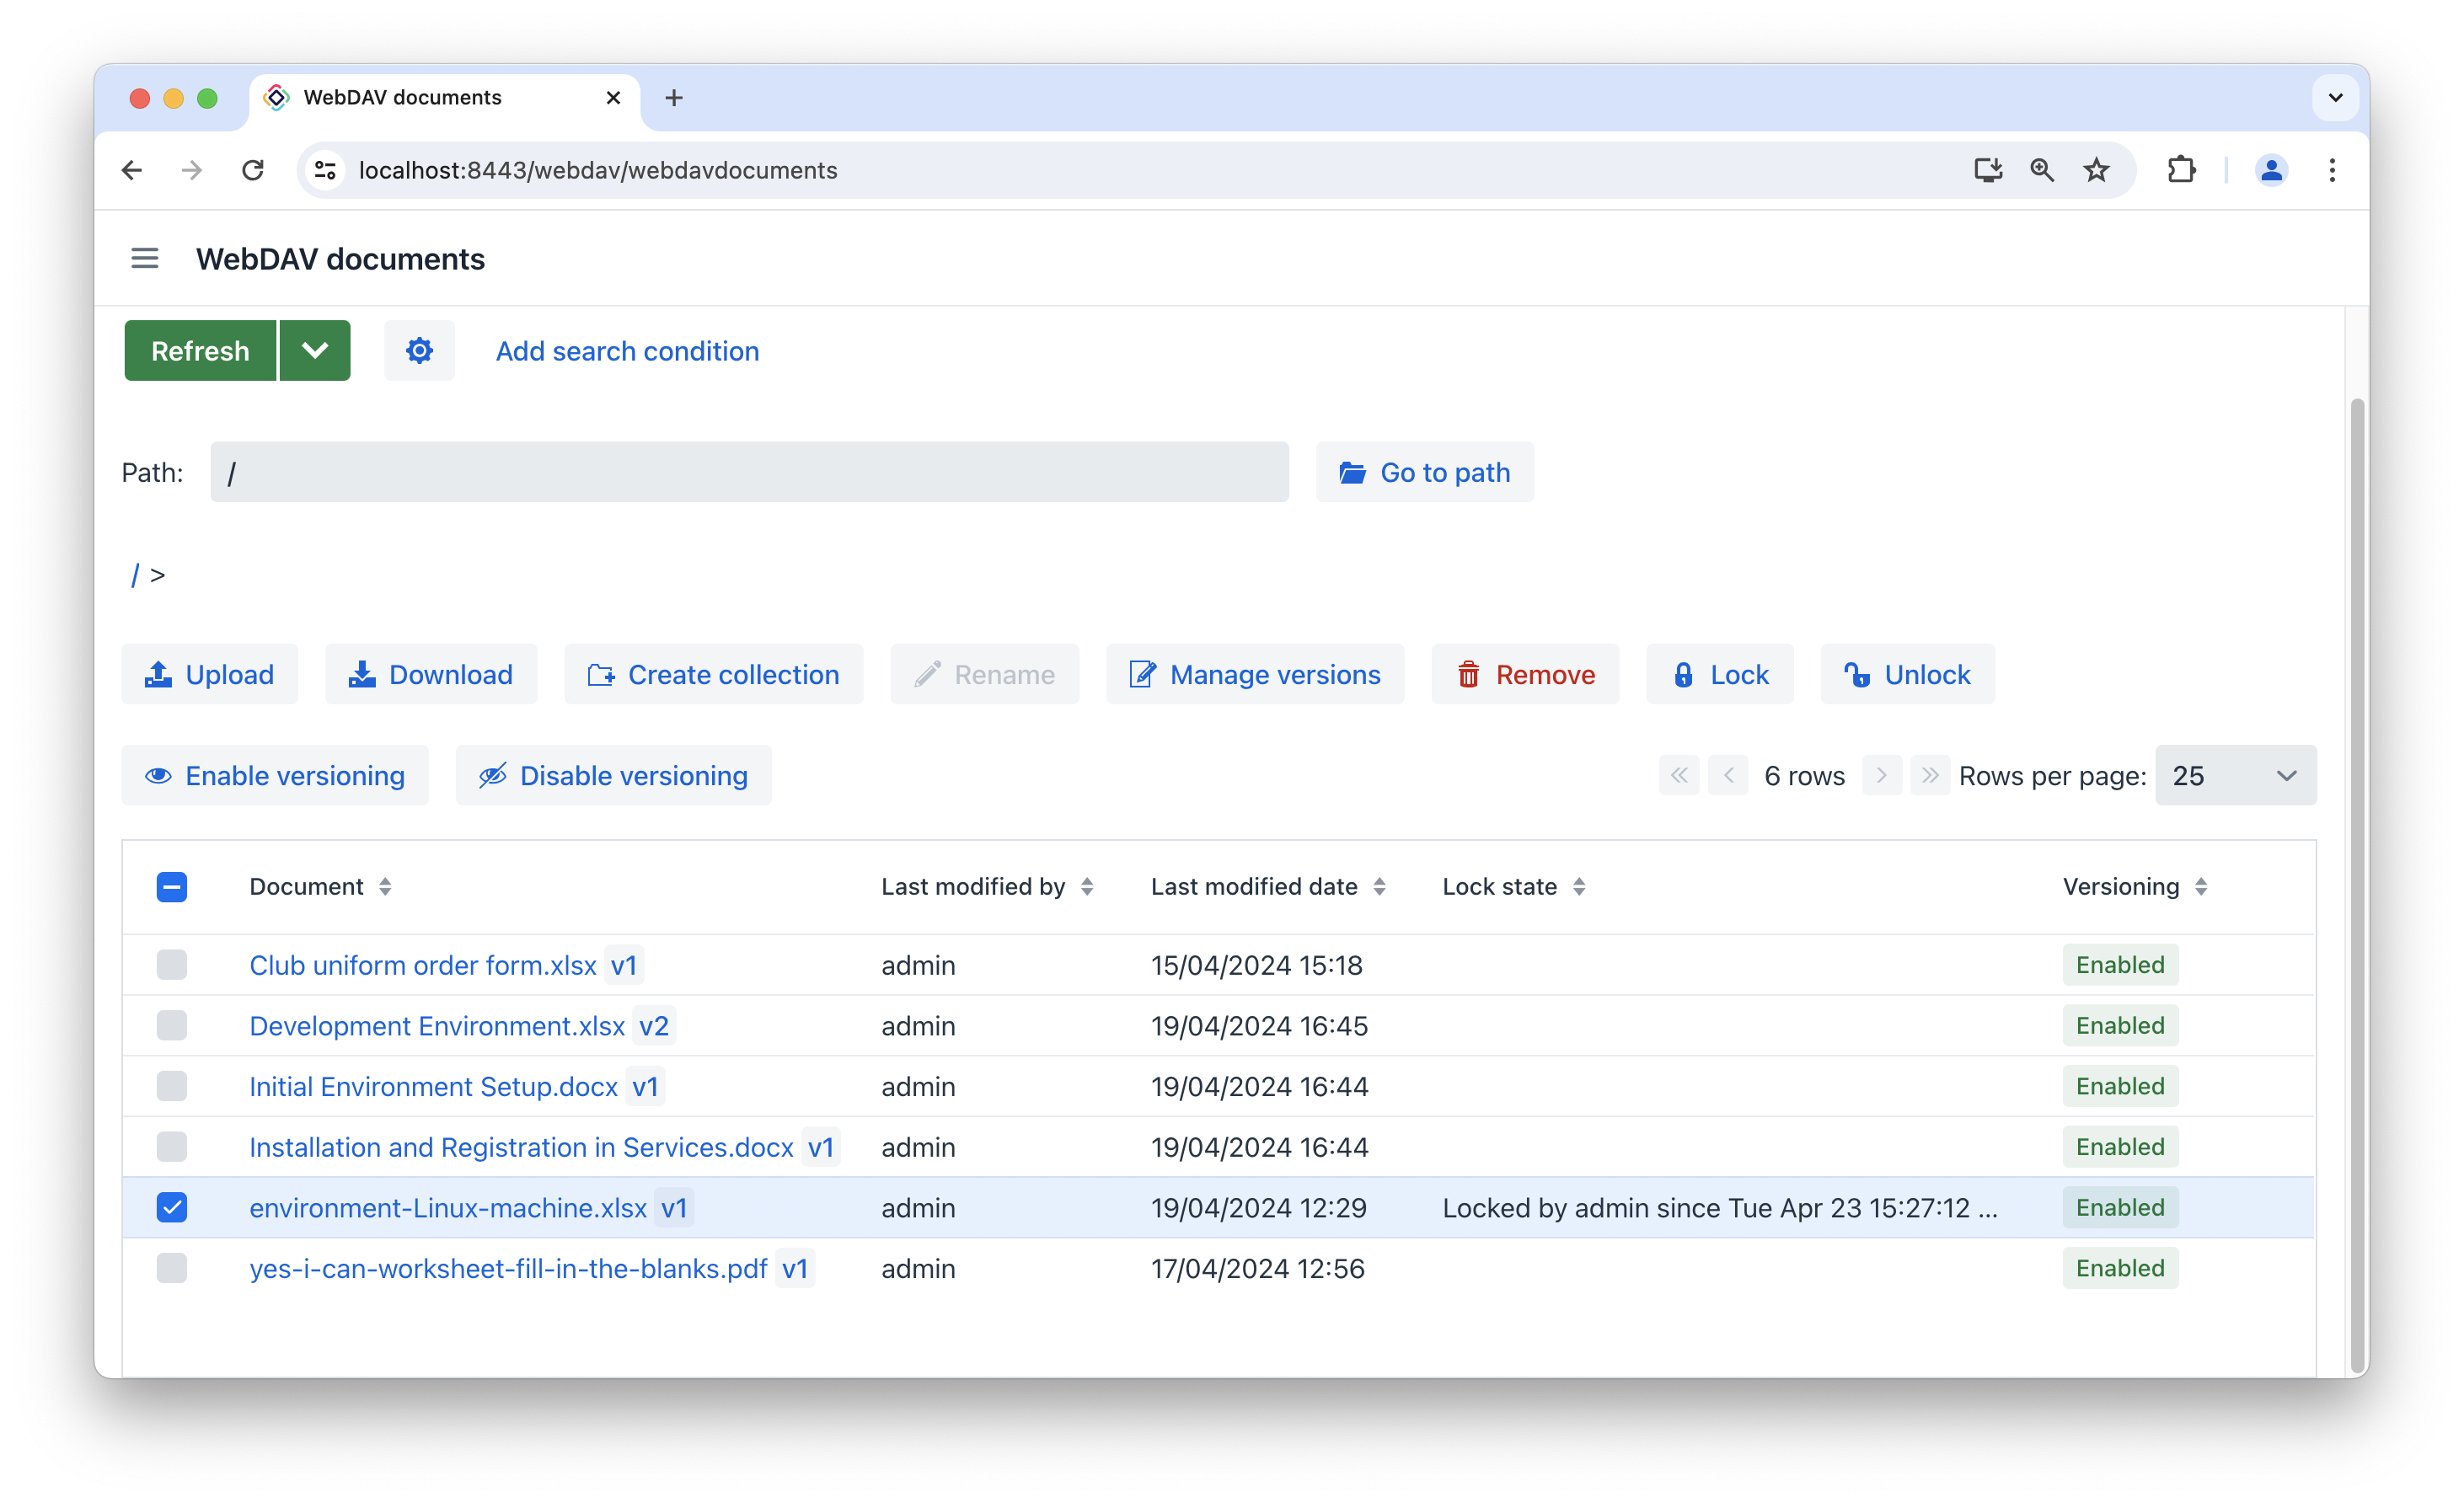The width and height of the screenshot is (2464, 1503).
Task: Expand the Refresh button dropdown arrow
Action: click(315, 350)
